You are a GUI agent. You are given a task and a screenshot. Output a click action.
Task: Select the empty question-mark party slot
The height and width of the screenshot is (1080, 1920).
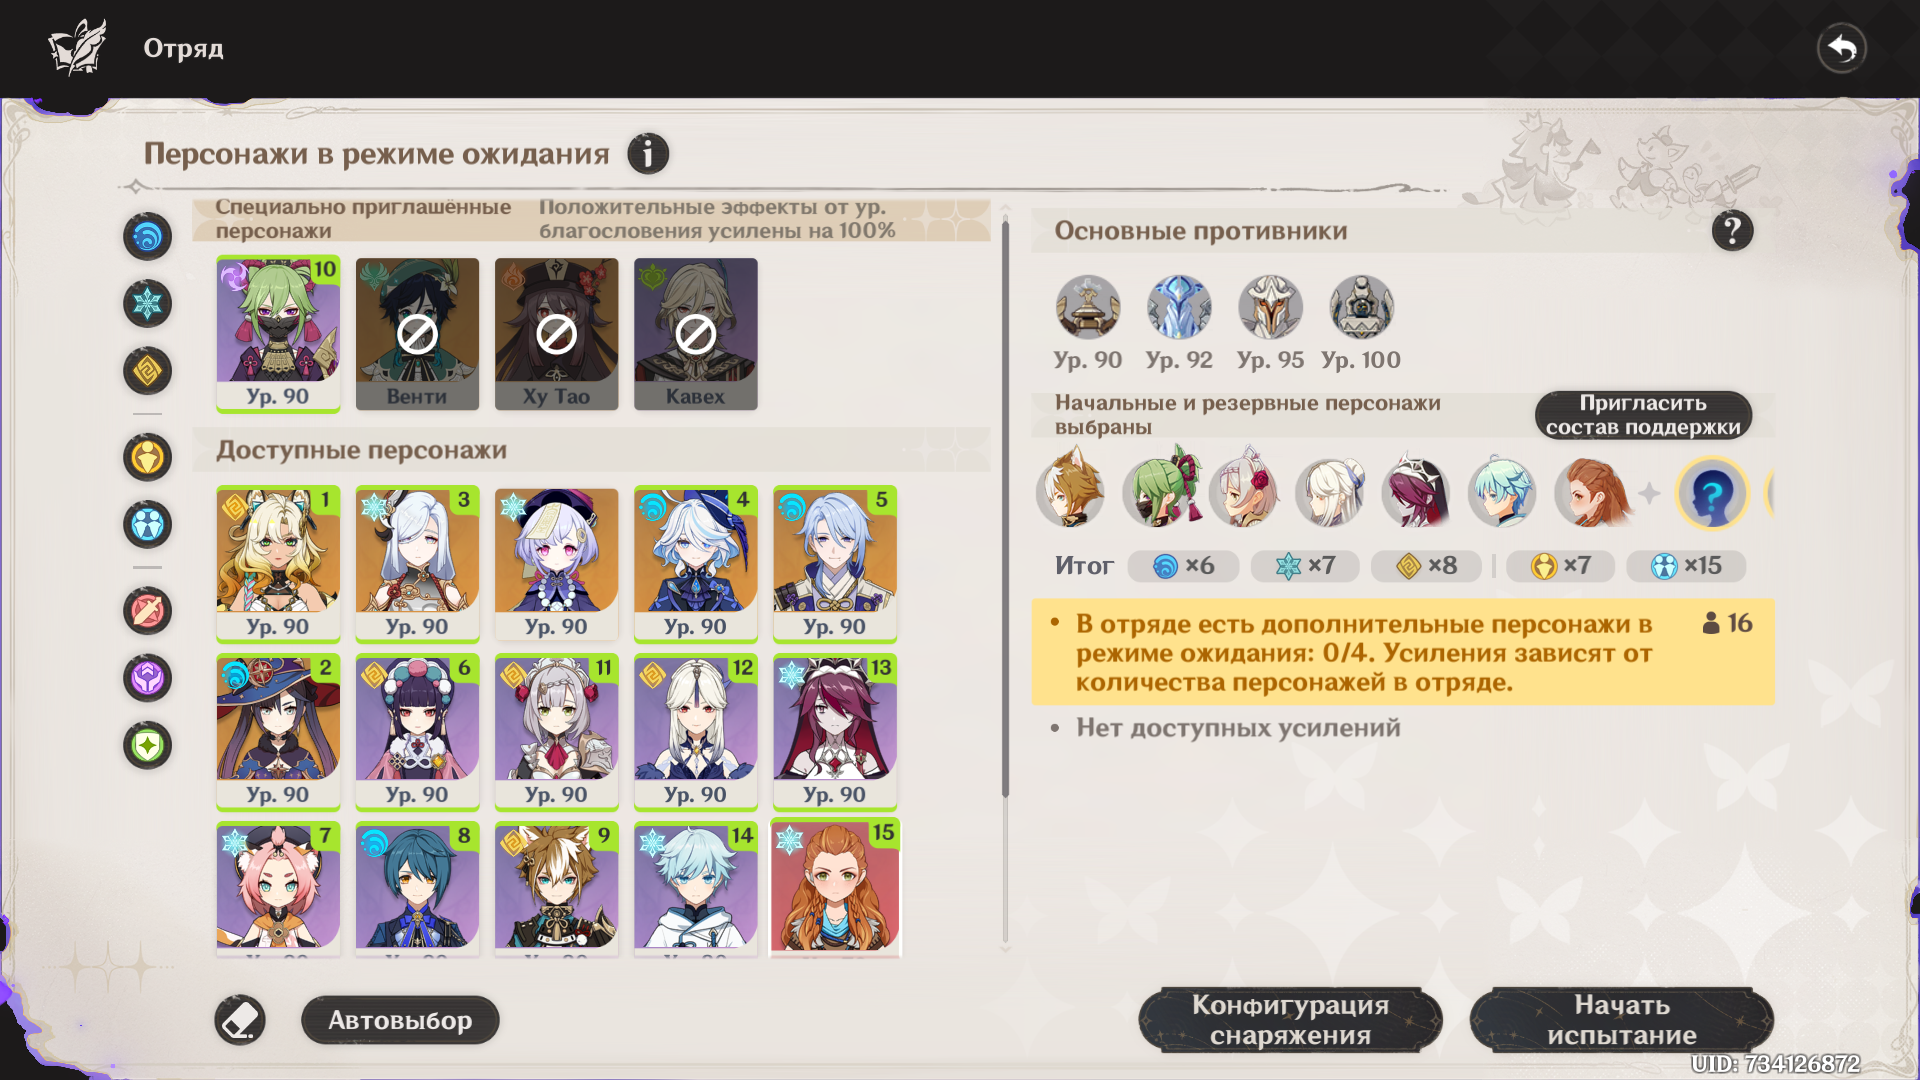tap(1712, 493)
